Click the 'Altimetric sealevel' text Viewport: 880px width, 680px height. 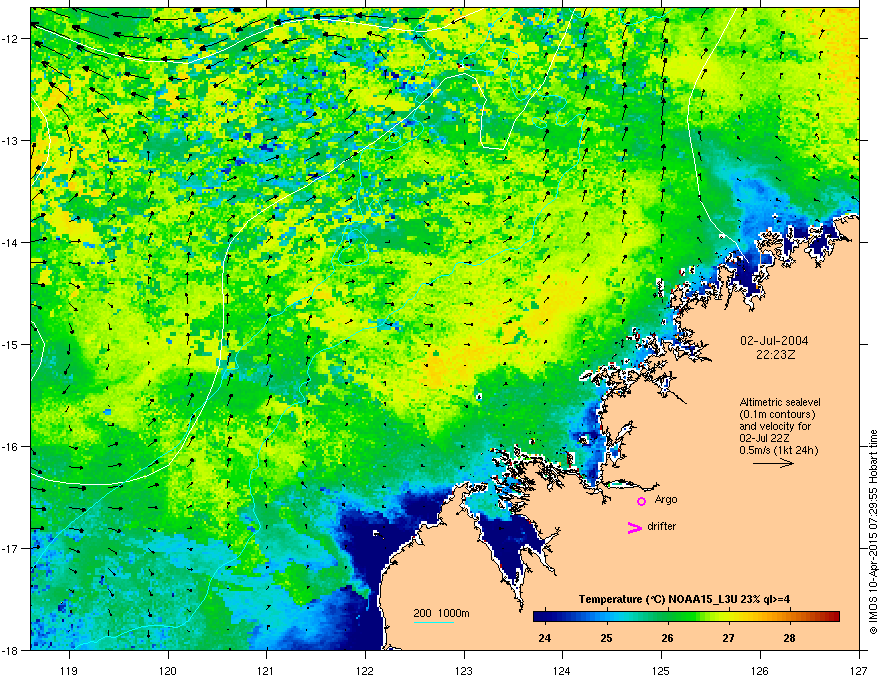pyautogui.click(x=780, y=402)
